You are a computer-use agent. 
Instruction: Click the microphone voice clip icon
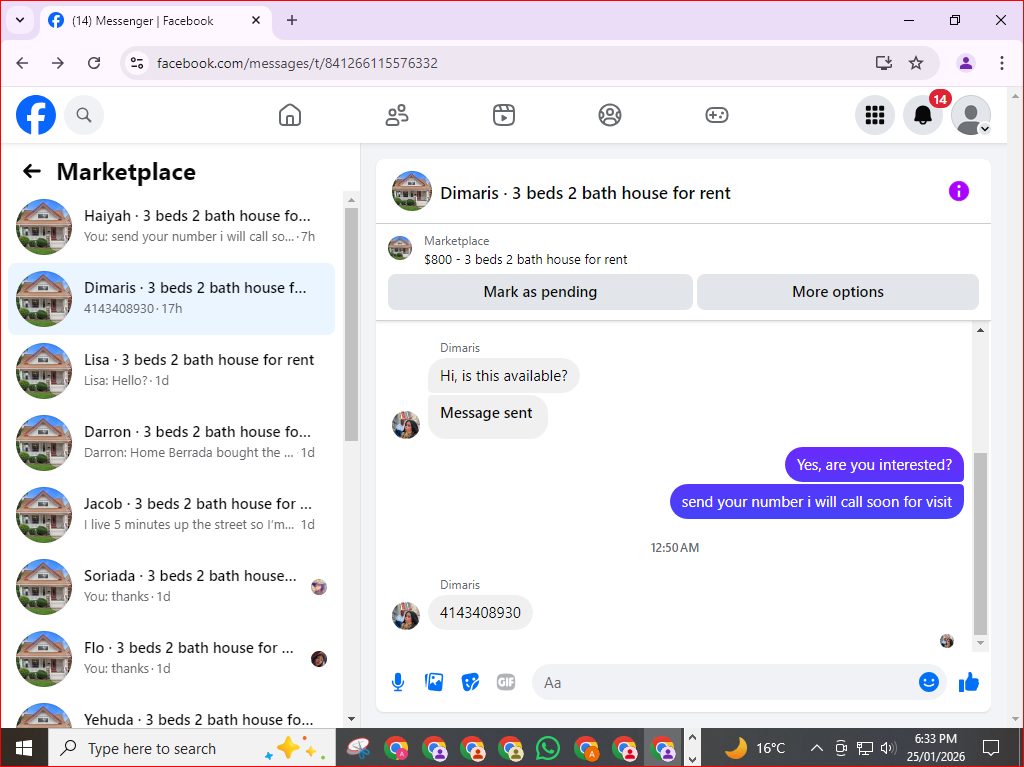coord(398,683)
